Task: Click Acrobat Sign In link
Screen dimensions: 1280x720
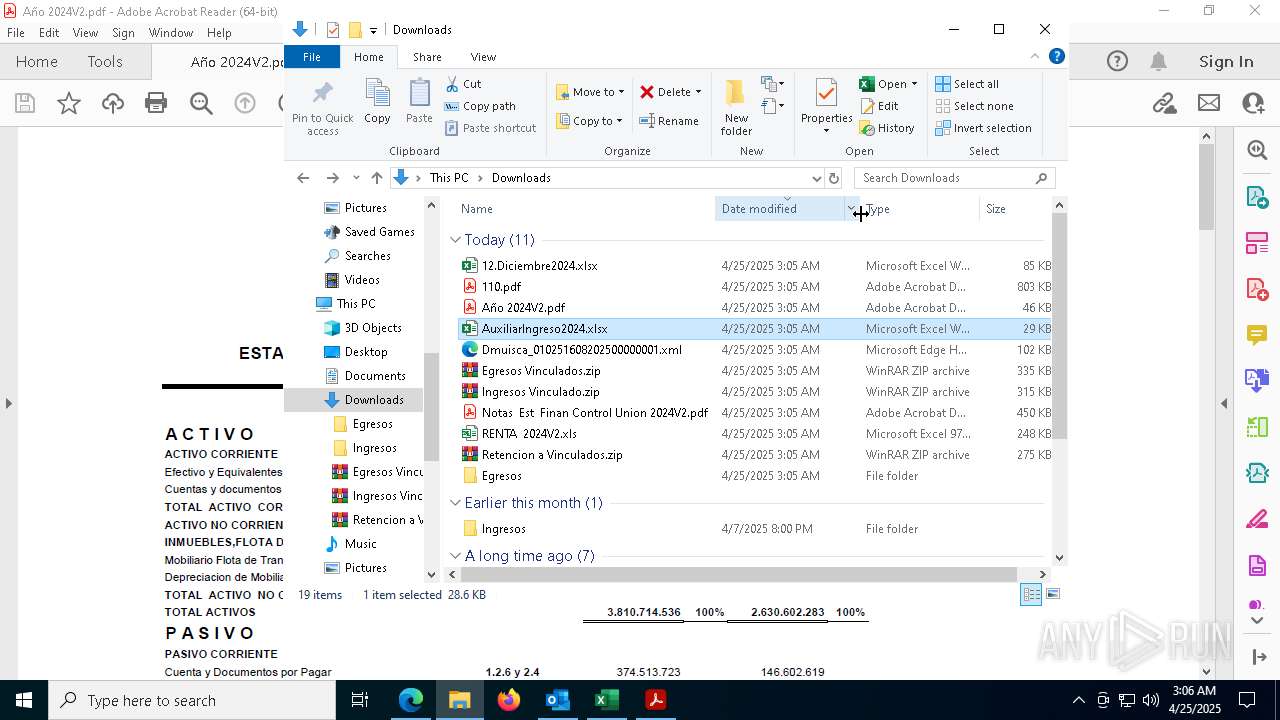Action: [x=1226, y=62]
